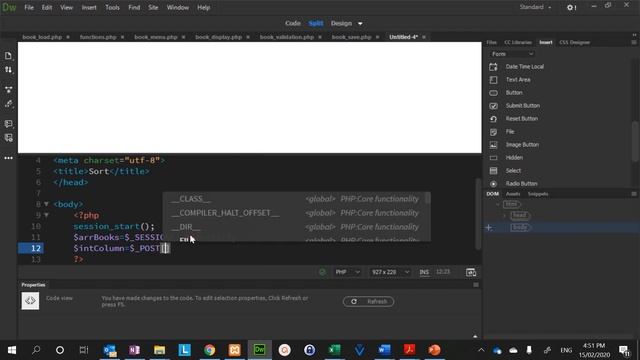Select the body node in DOM panel
Image resolution: width=640 pixels, height=360 pixels.
tap(520, 227)
